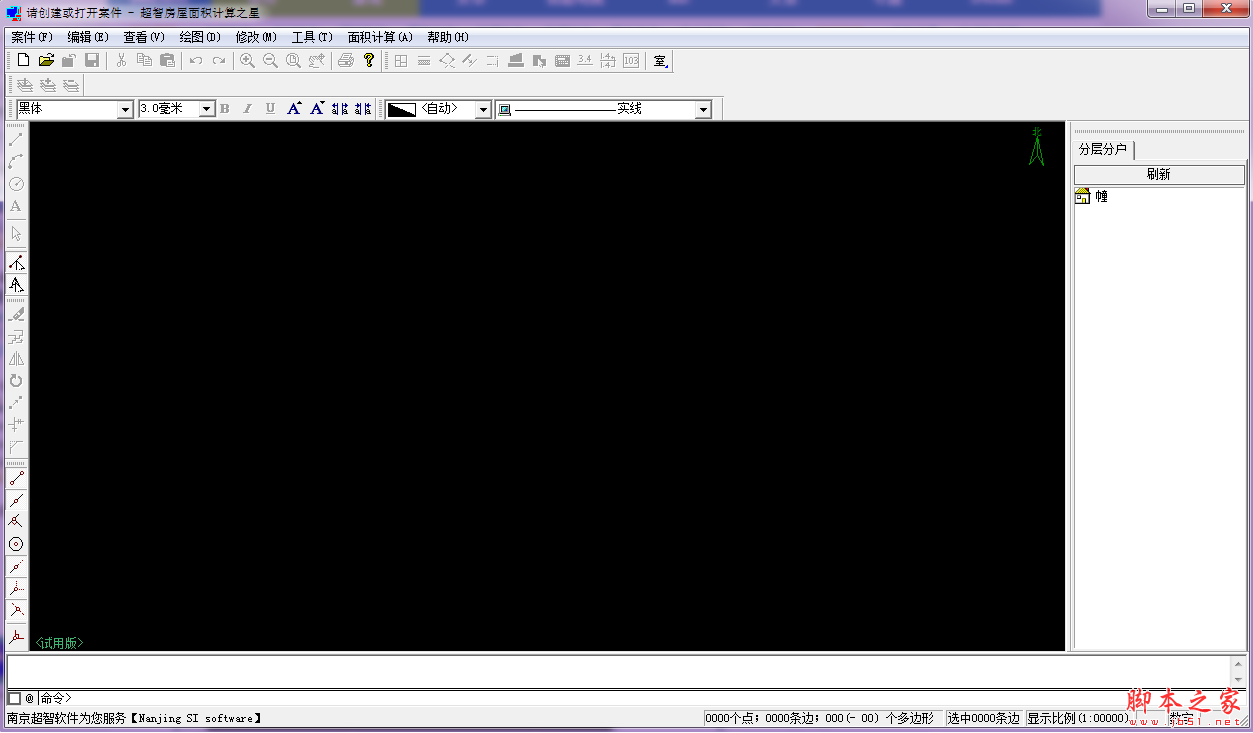Select the arrow selection tool
The image size is (1253, 733).
15,233
